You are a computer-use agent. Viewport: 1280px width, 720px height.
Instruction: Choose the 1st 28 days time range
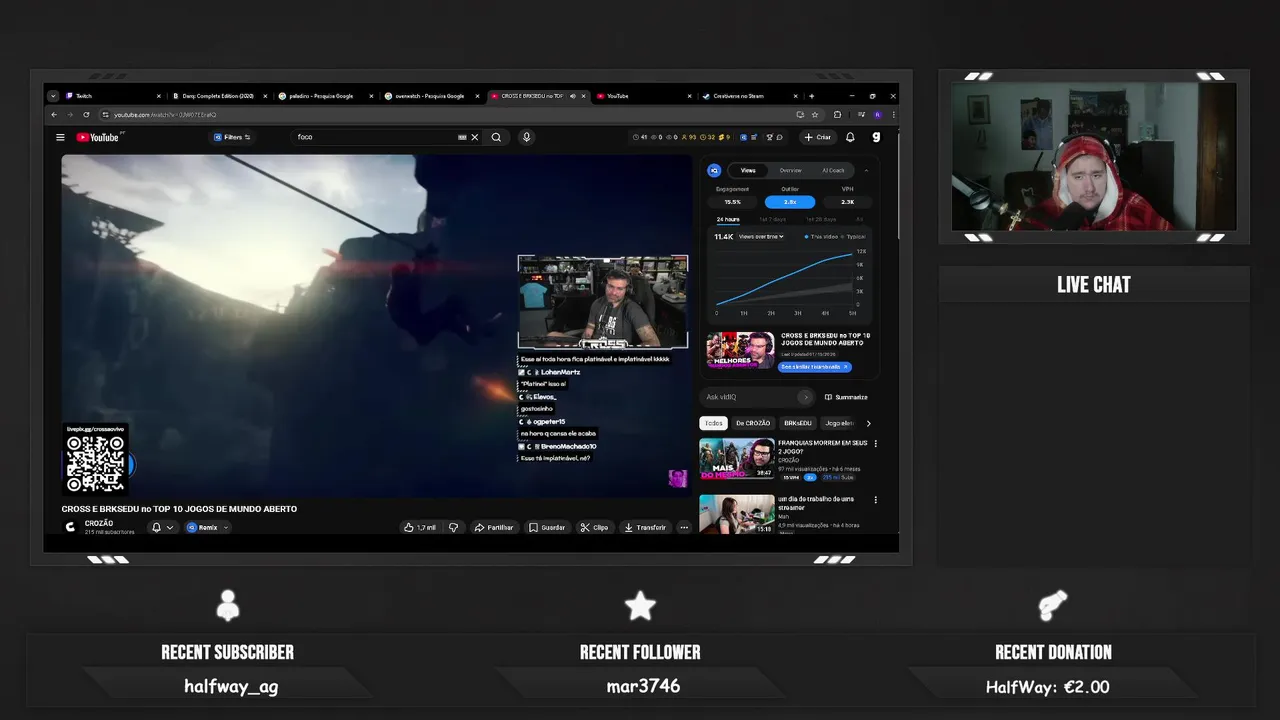point(820,219)
